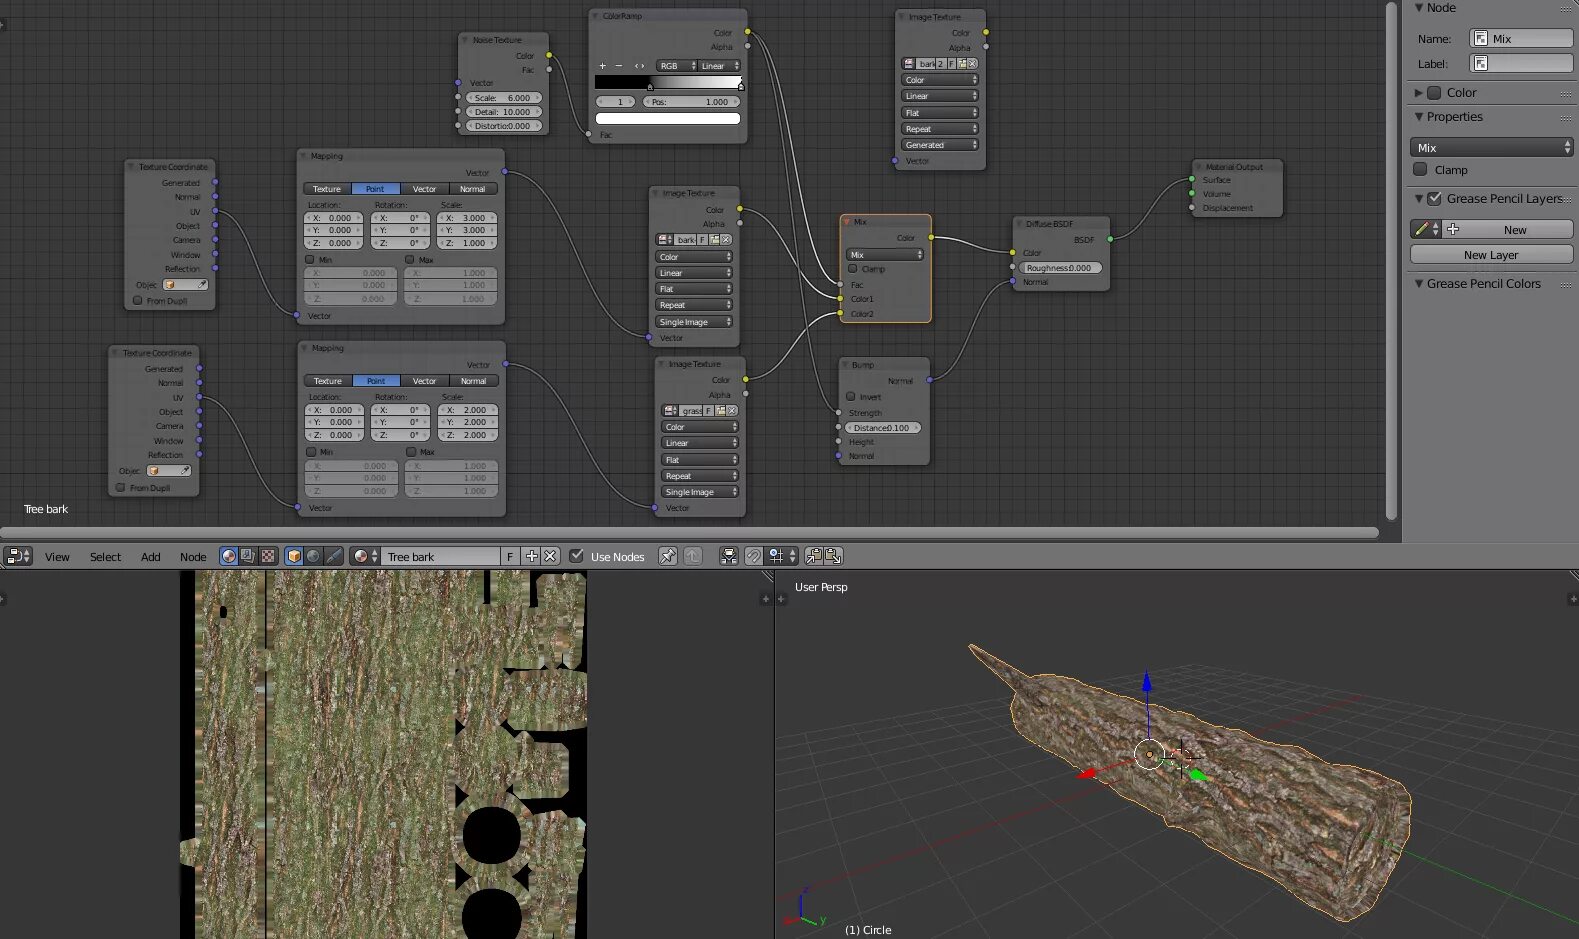
Task: Browse materials with the material sphere icon
Action: tap(365, 556)
